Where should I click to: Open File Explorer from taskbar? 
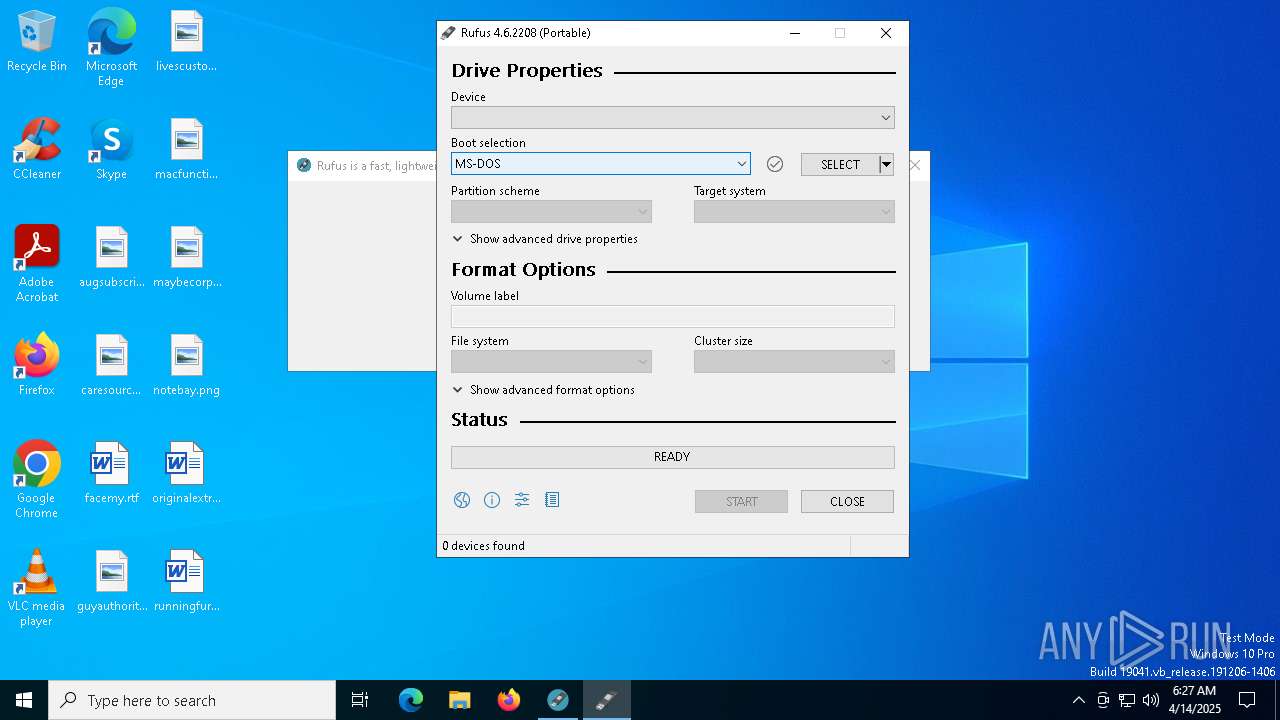(x=460, y=700)
